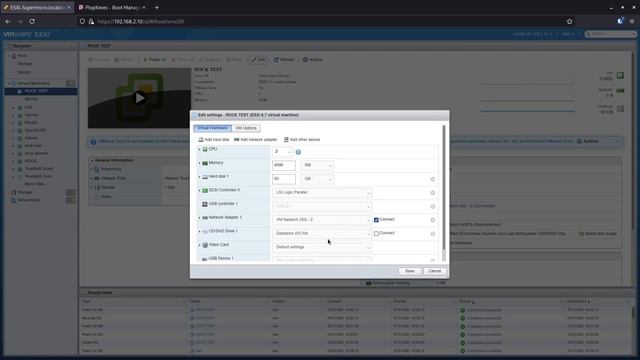The width and height of the screenshot is (640, 360).
Task: Toggle Connect checkbox for Network Adapter 1
Action: (x=376, y=220)
